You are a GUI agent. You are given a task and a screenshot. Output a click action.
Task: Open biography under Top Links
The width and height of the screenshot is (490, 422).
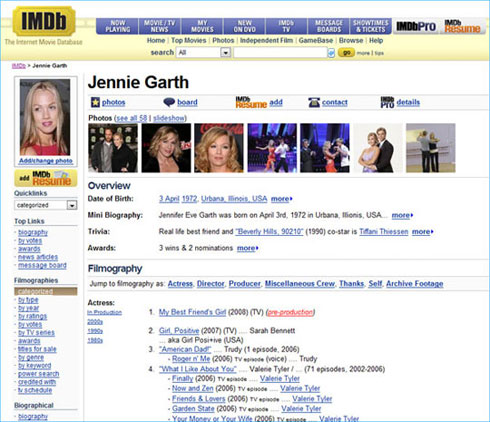(x=33, y=232)
